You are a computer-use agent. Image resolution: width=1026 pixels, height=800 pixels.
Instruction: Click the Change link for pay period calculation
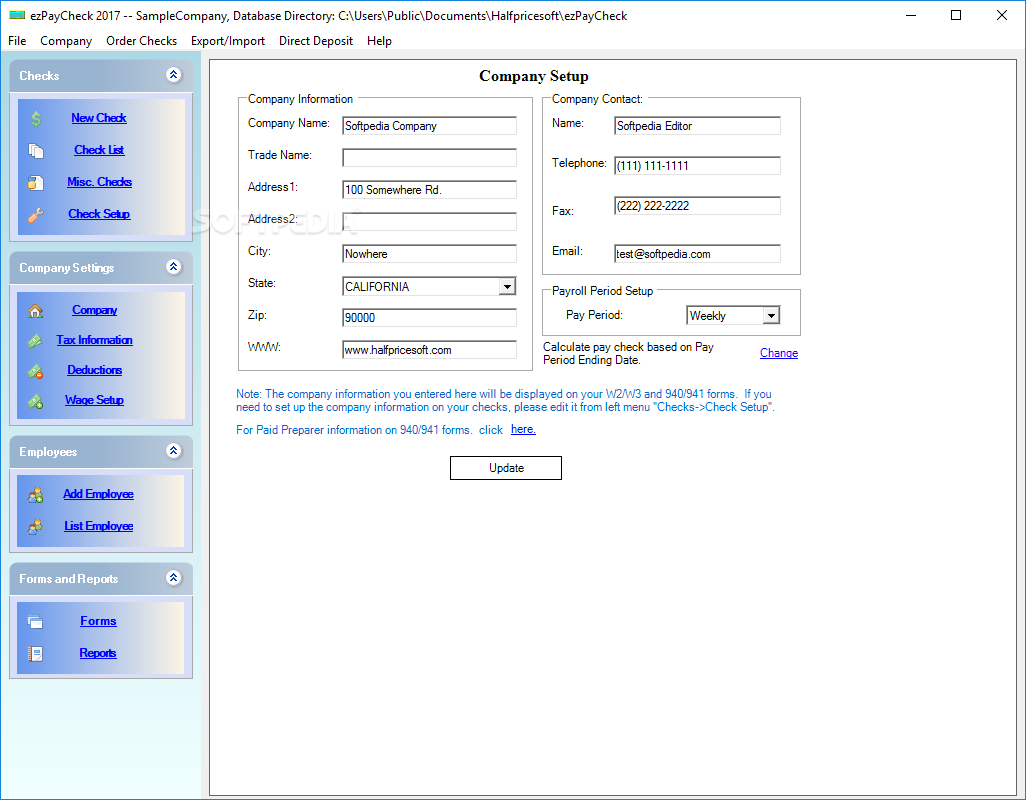tap(779, 353)
